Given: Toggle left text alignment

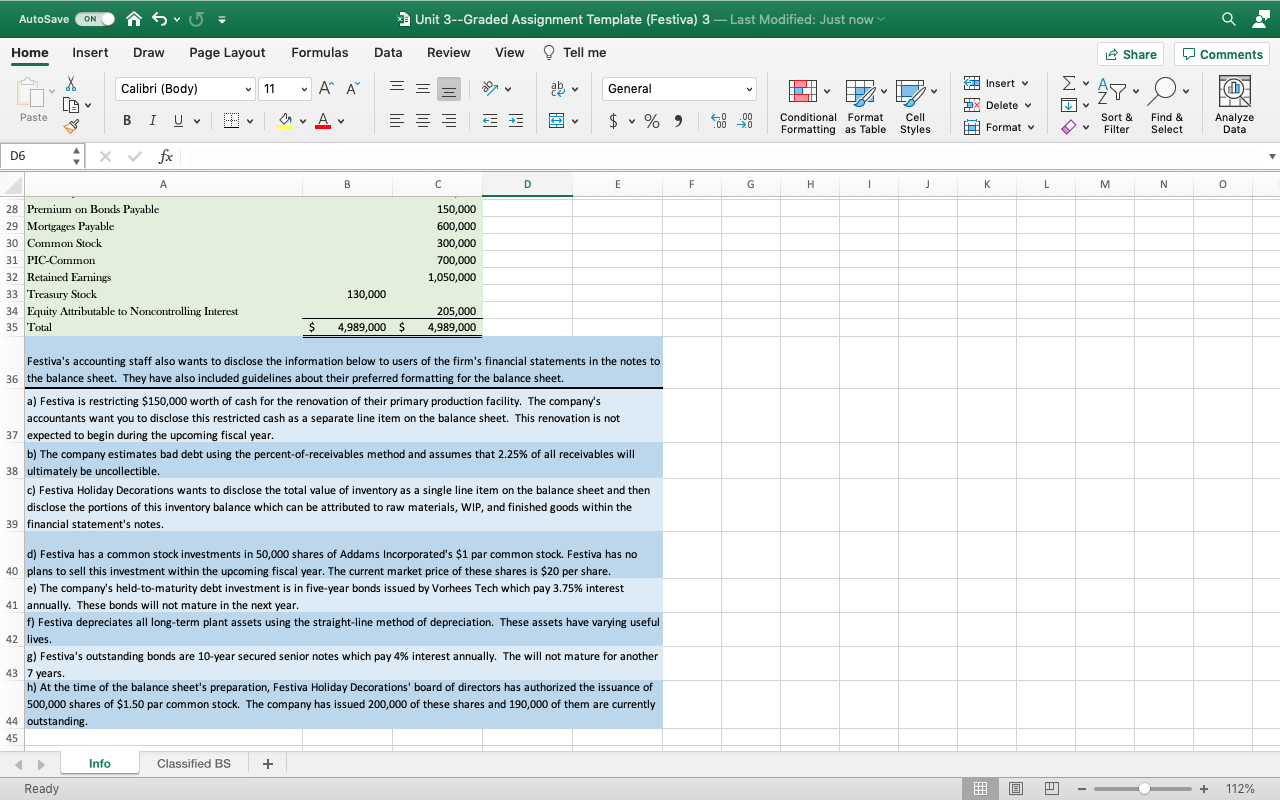Looking at the screenshot, I should click(396, 122).
